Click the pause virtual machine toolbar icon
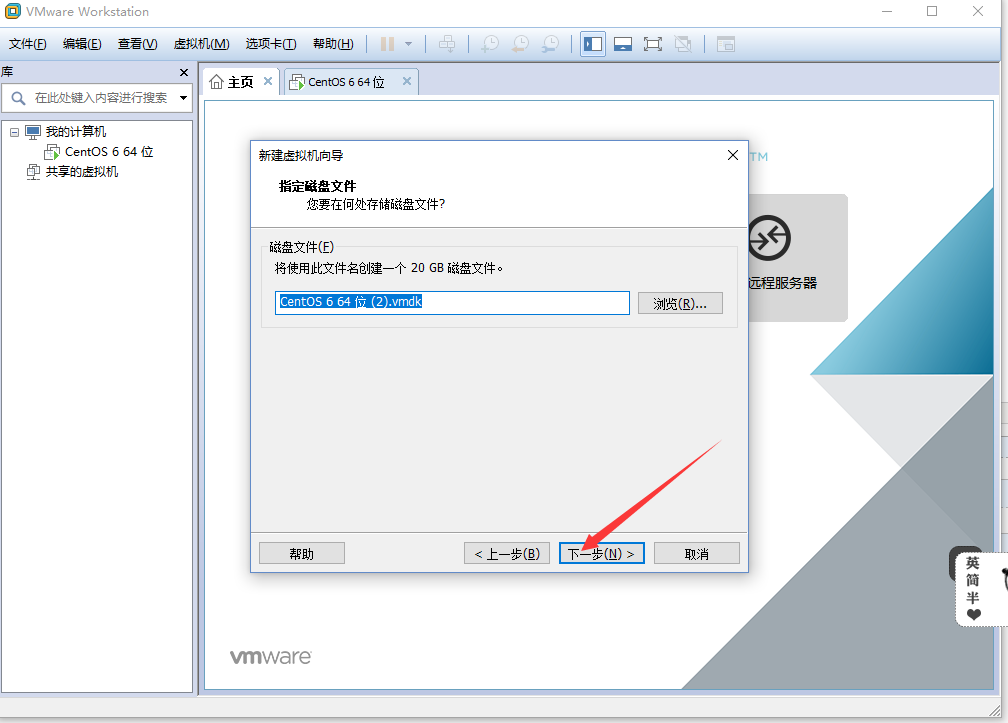1008x723 pixels. (387, 44)
